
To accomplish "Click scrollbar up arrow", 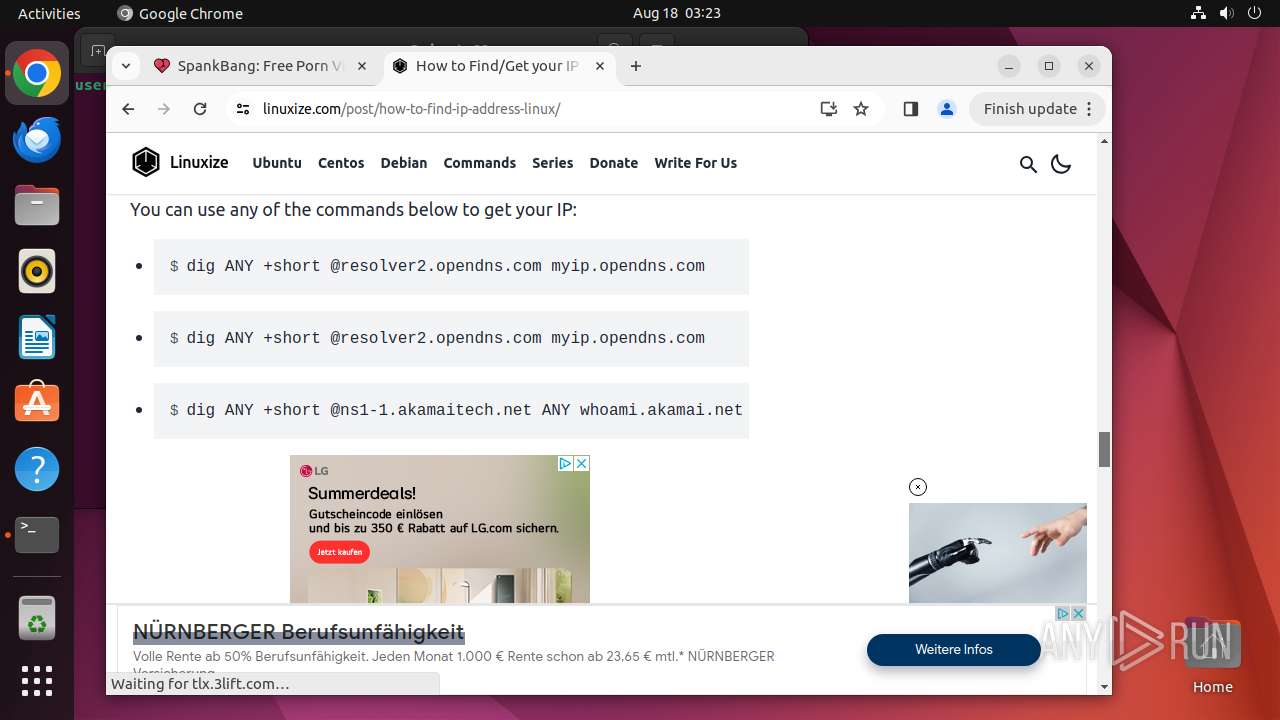I will coord(1104,141).
